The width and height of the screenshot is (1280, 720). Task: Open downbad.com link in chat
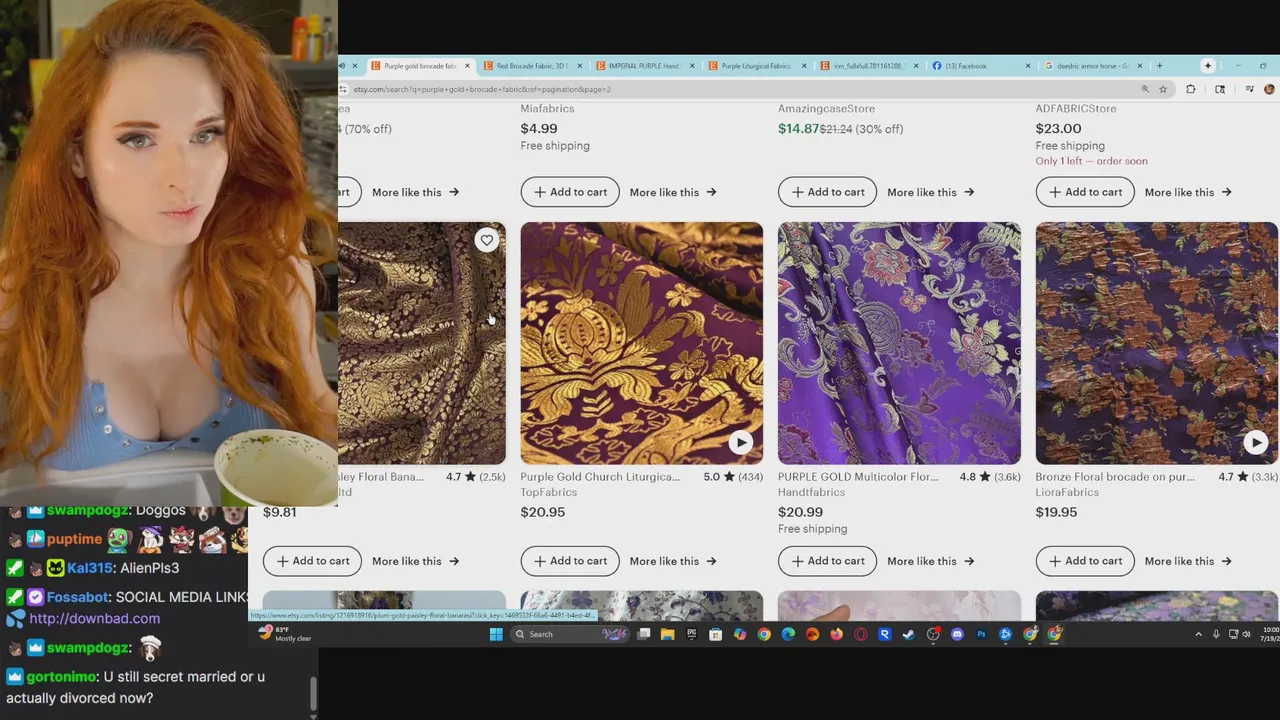(94, 618)
